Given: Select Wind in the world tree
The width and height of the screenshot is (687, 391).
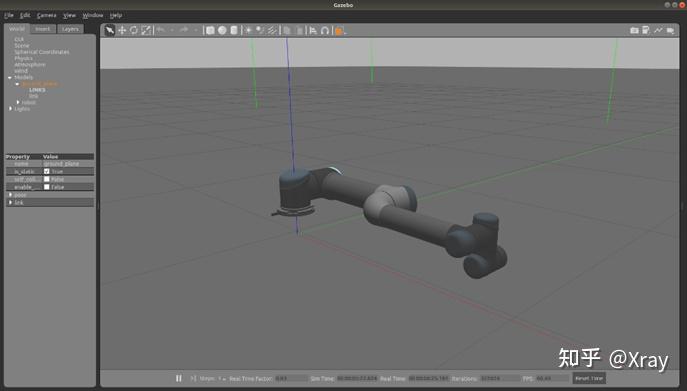Looking at the screenshot, I should click(21, 71).
